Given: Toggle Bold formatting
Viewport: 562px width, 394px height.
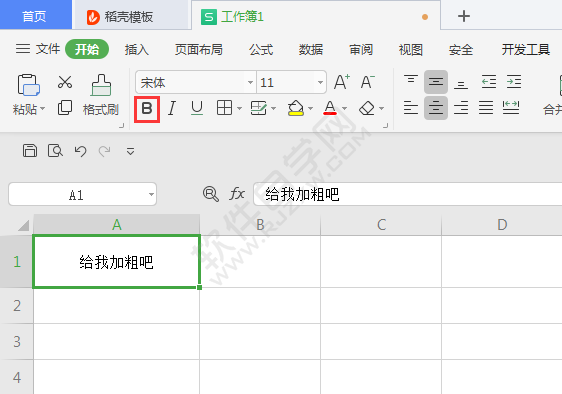Looking at the screenshot, I should 147,108.
